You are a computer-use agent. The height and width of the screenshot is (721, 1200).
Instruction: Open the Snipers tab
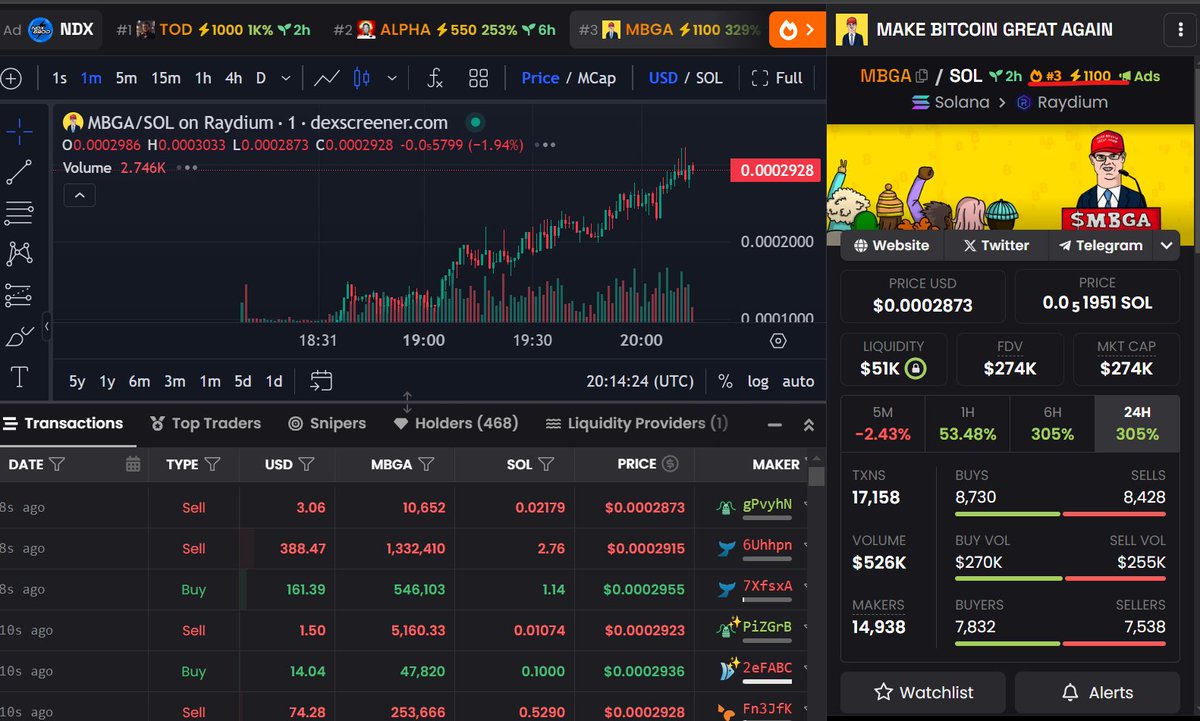click(327, 423)
